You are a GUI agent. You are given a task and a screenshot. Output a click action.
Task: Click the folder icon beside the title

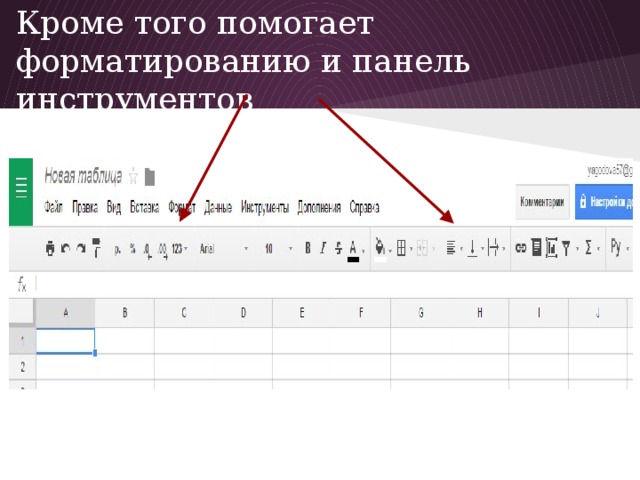pos(150,177)
